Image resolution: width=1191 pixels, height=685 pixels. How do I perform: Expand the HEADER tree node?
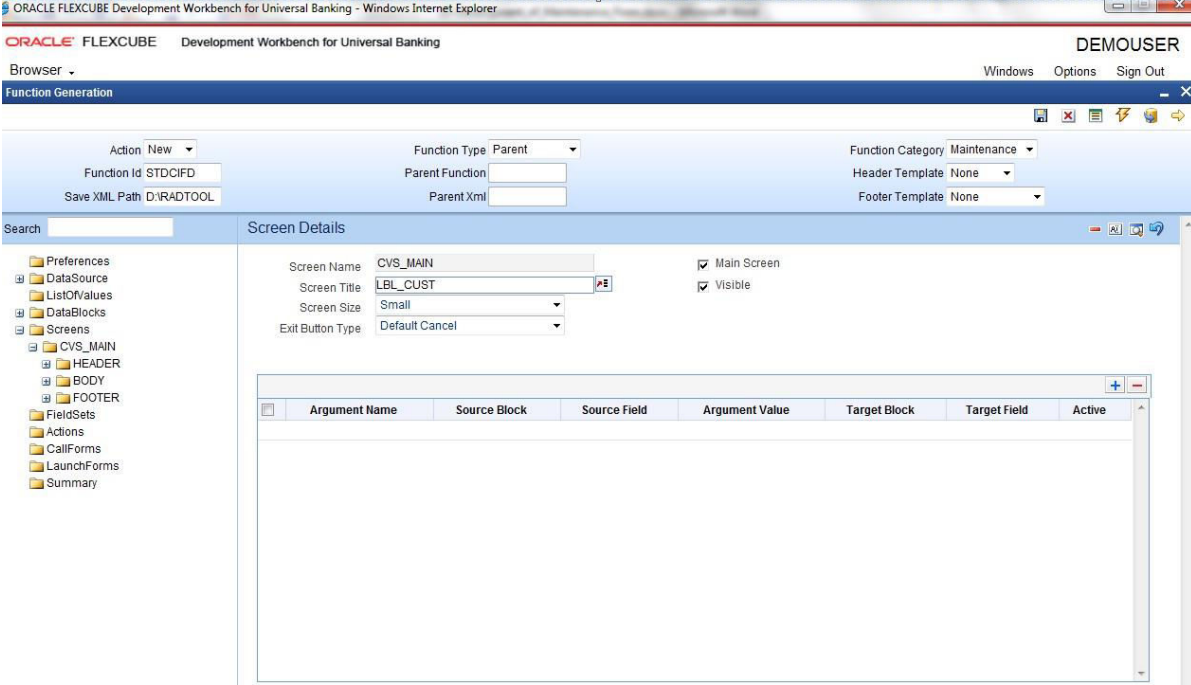[x=46, y=365]
